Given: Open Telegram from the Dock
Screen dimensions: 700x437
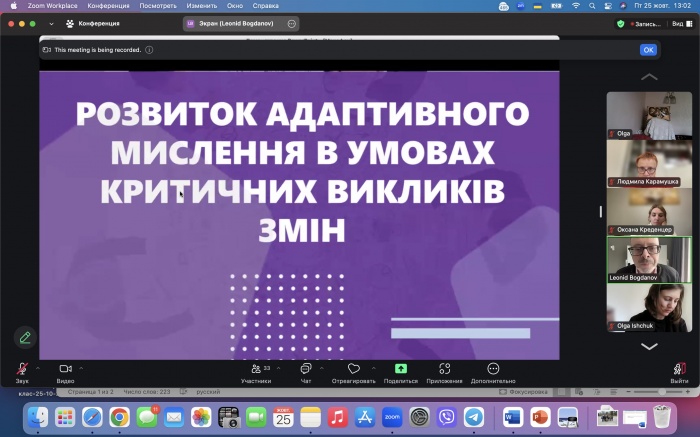Looking at the screenshot, I should click(474, 417).
